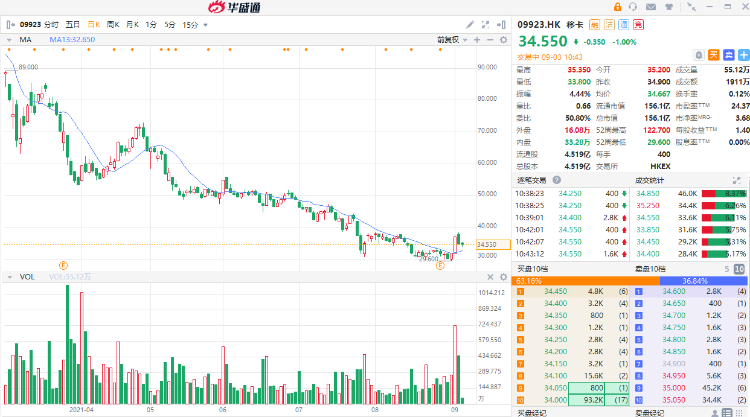Select the pencil drawing tool
This screenshot has height=417, width=750.
pyautogui.click(x=470, y=24)
